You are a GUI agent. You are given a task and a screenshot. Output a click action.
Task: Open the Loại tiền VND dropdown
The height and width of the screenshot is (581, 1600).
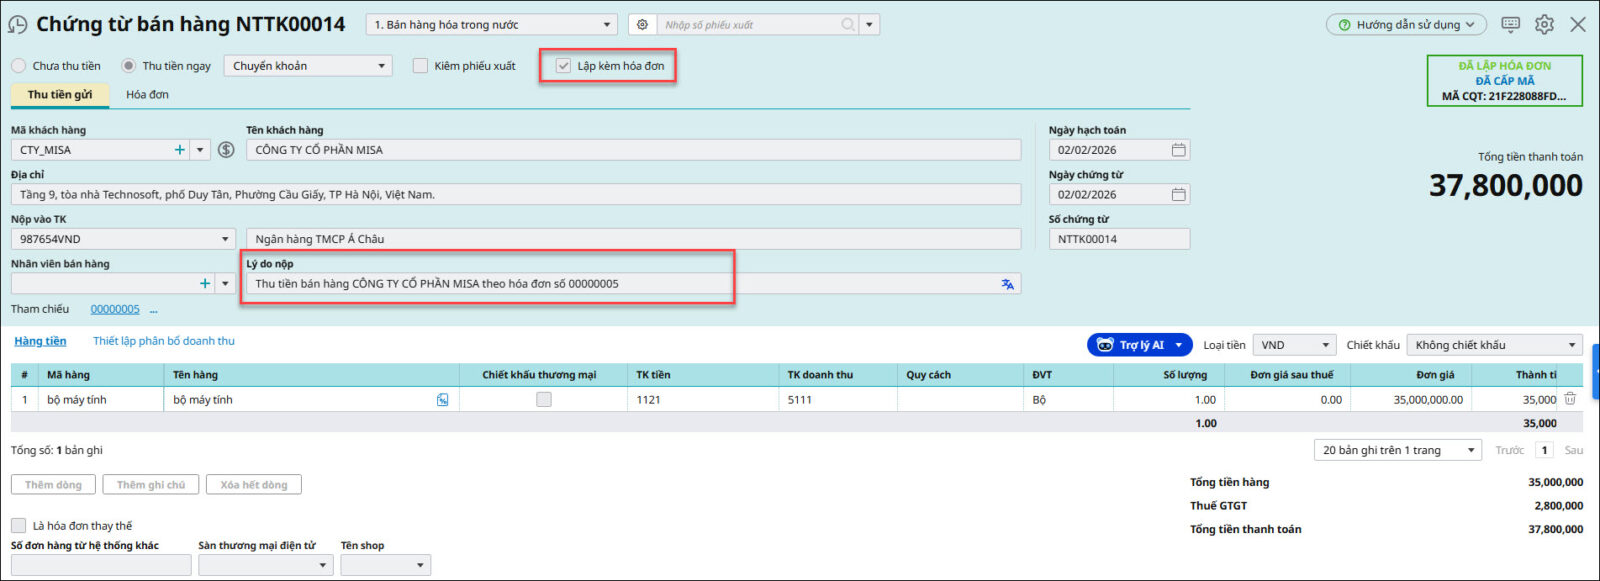point(1326,345)
